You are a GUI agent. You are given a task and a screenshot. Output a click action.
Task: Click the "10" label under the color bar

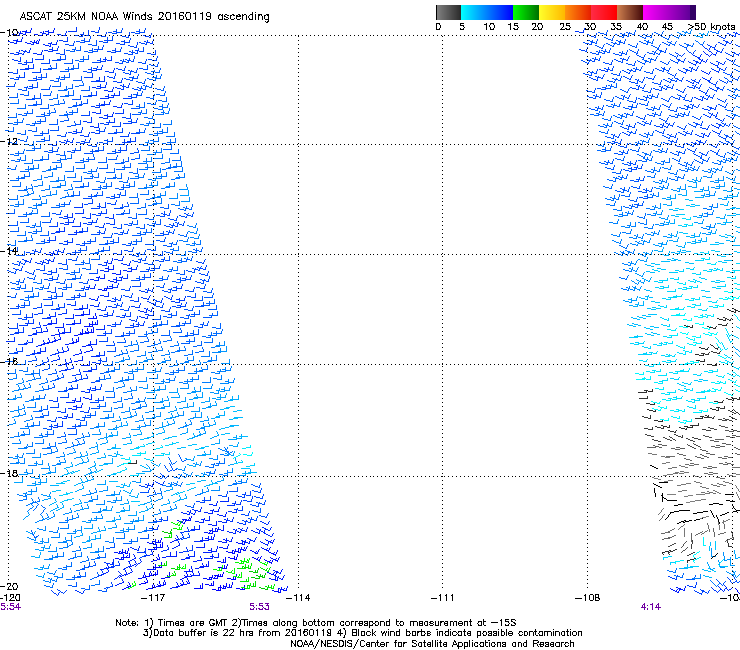(x=489, y=27)
